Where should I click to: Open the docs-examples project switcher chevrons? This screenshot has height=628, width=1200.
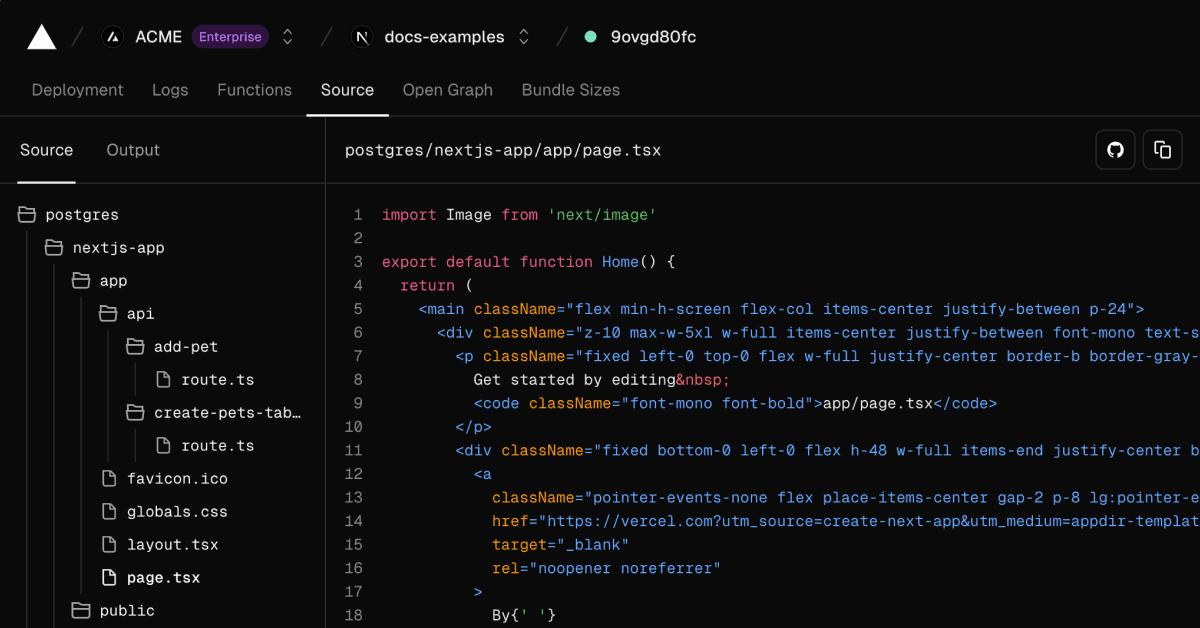pos(523,37)
